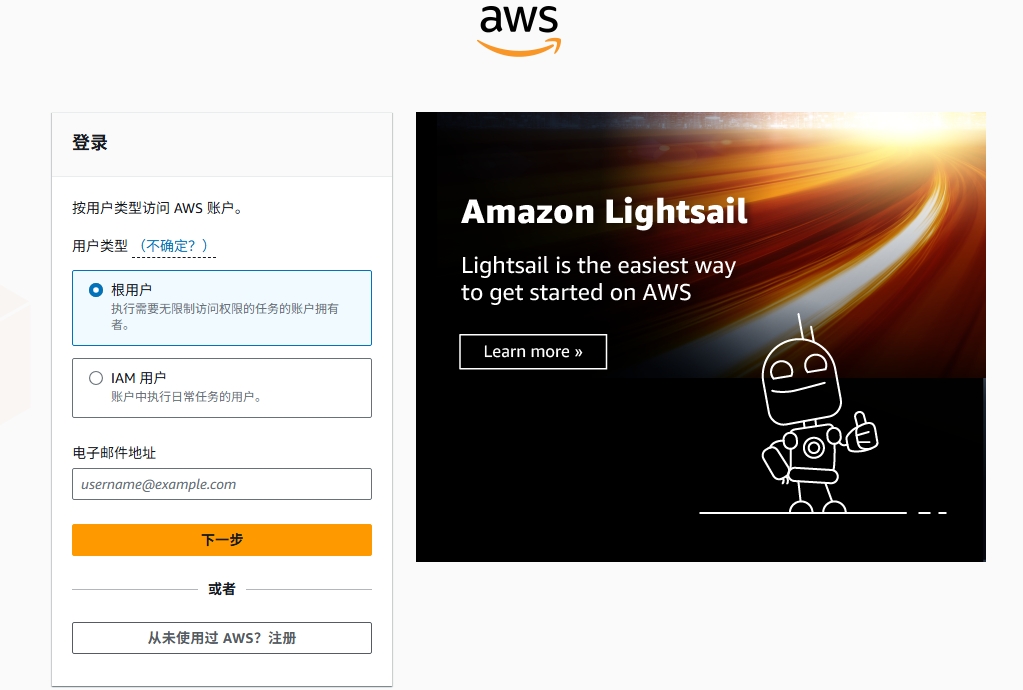Click the 电子邮件地址 field label
Screen dimensions: 1023x690
pyautogui.click(x=114, y=453)
